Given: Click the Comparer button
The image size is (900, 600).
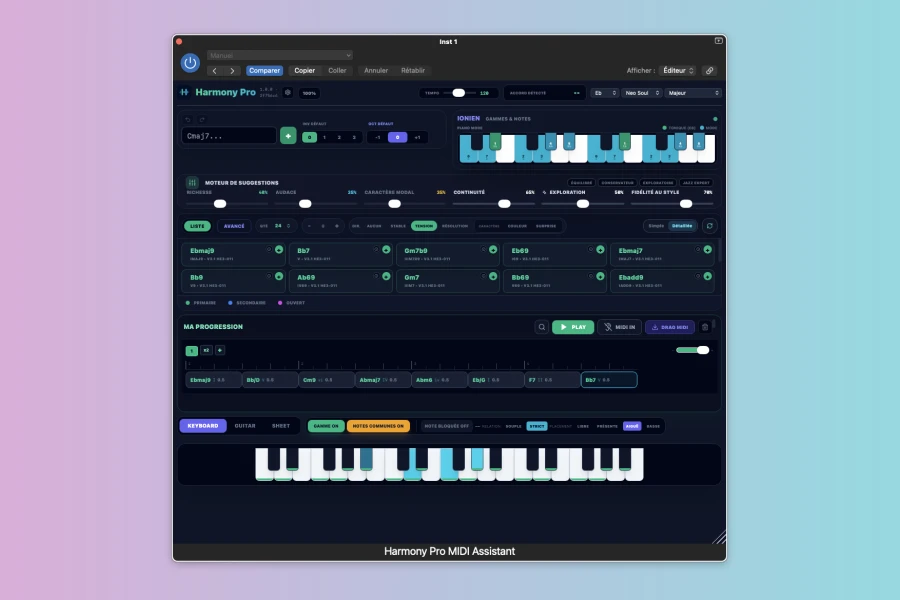Looking at the screenshot, I should coord(265,71).
